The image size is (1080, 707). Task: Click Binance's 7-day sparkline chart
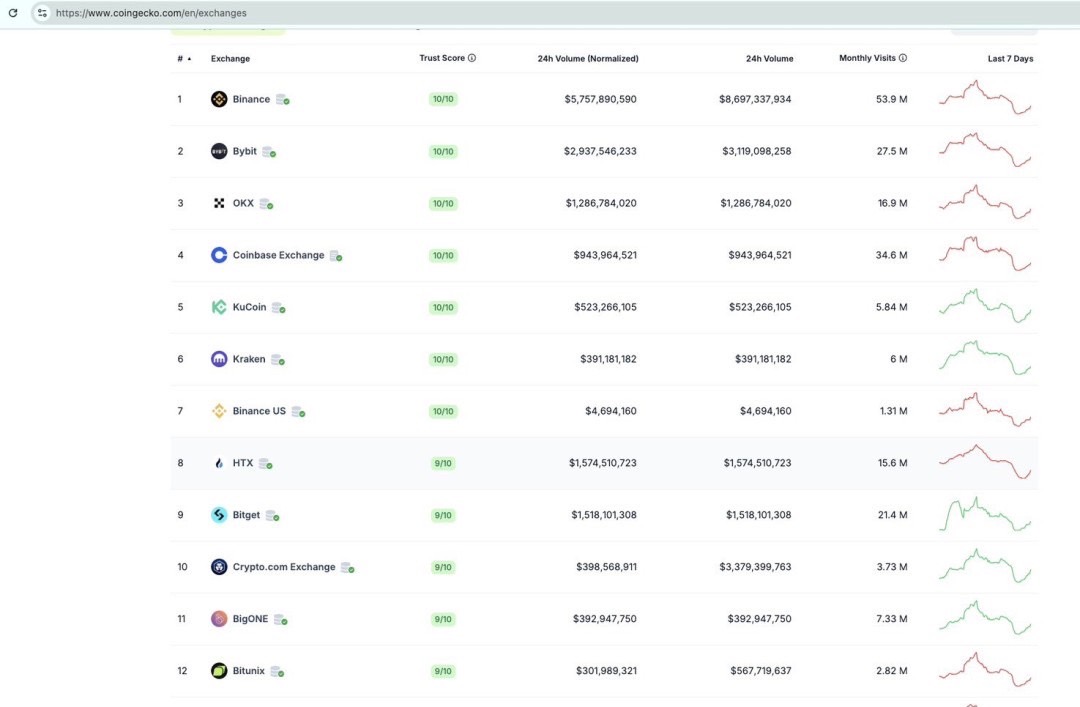click(985, 98)
